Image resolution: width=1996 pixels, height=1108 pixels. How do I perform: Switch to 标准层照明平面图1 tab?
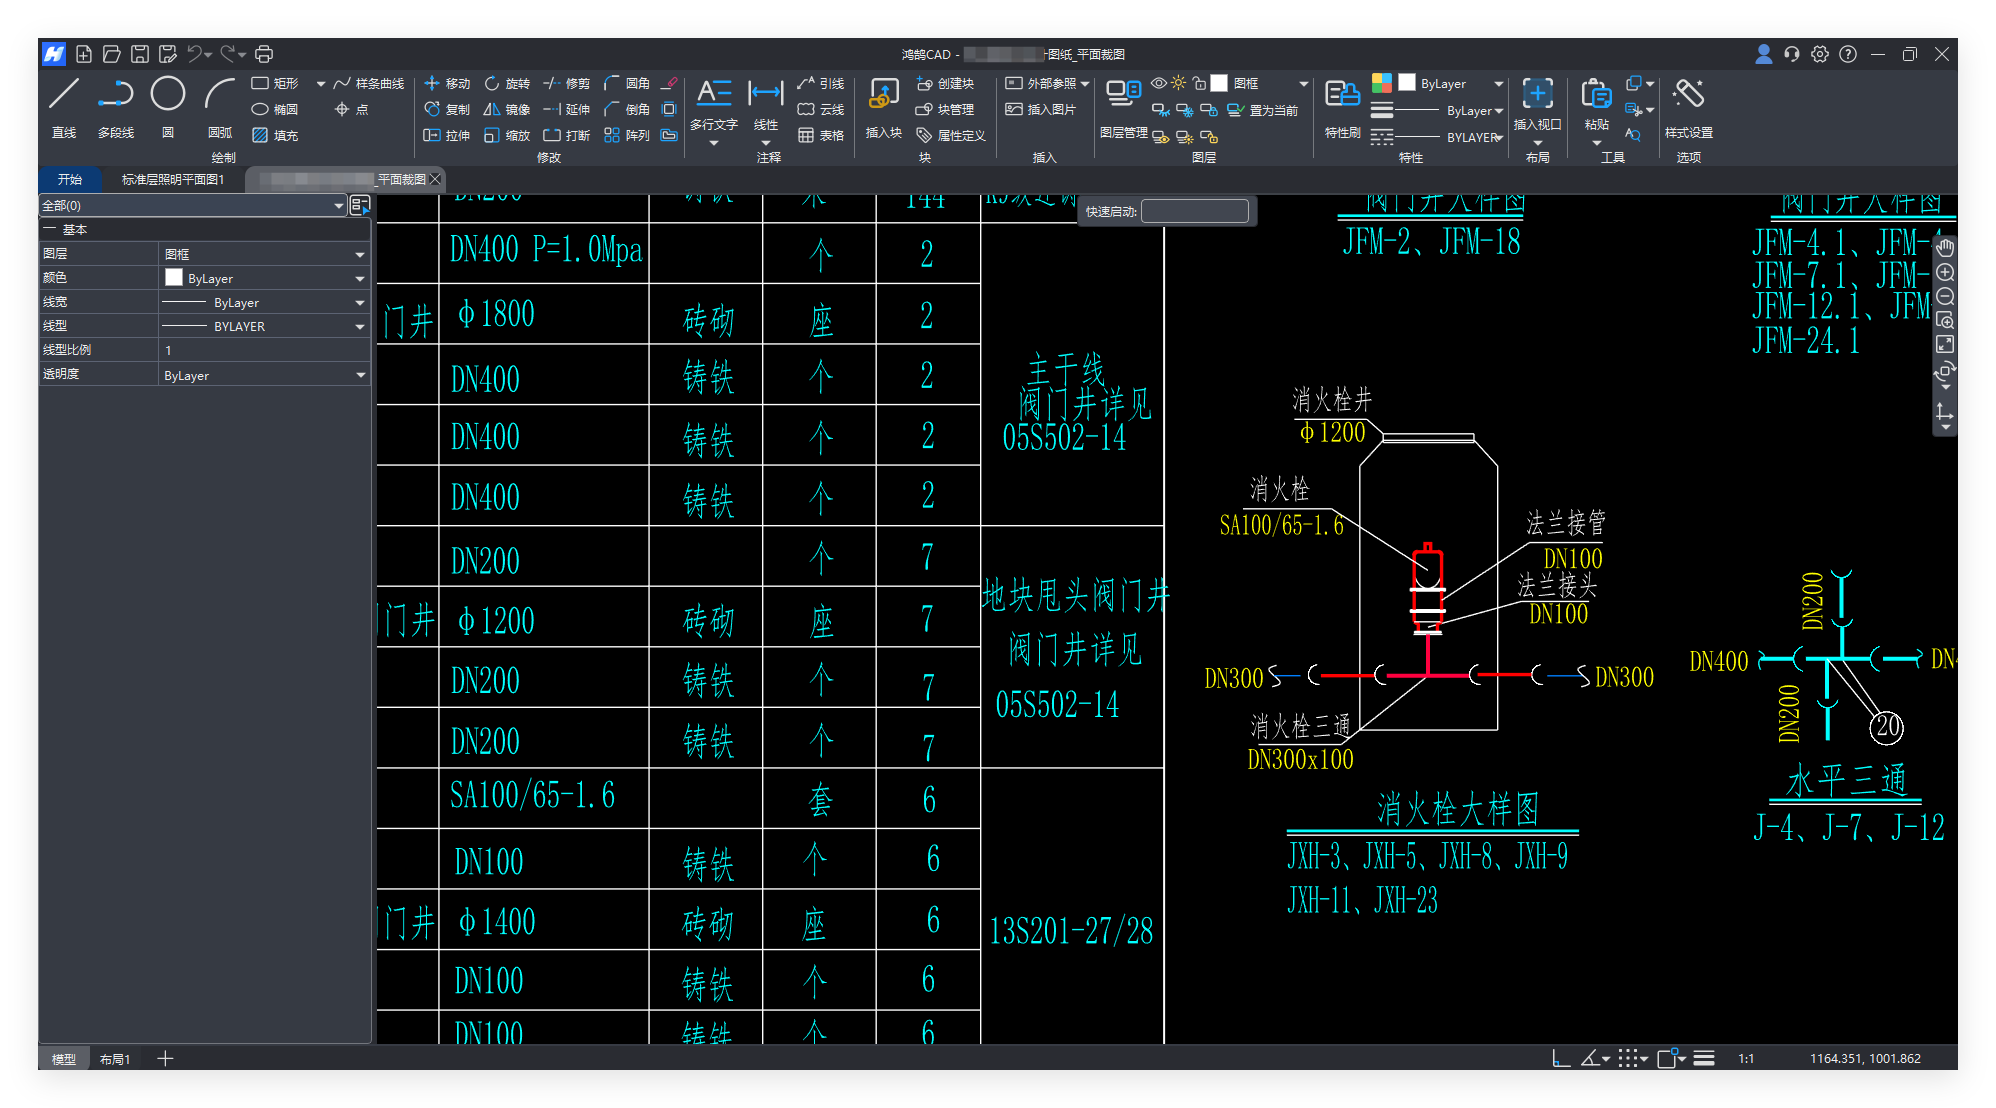point(173,180)
